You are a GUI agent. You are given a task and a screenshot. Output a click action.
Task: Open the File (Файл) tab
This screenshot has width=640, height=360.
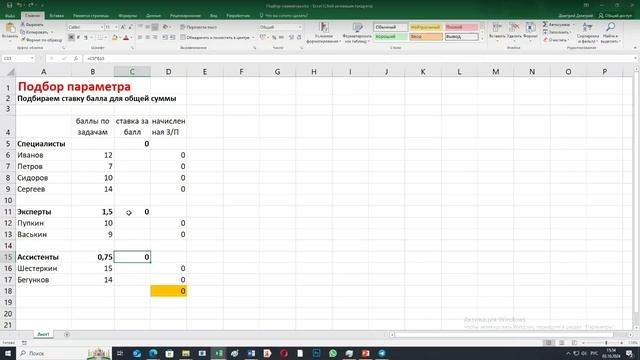tap(10, 16)
